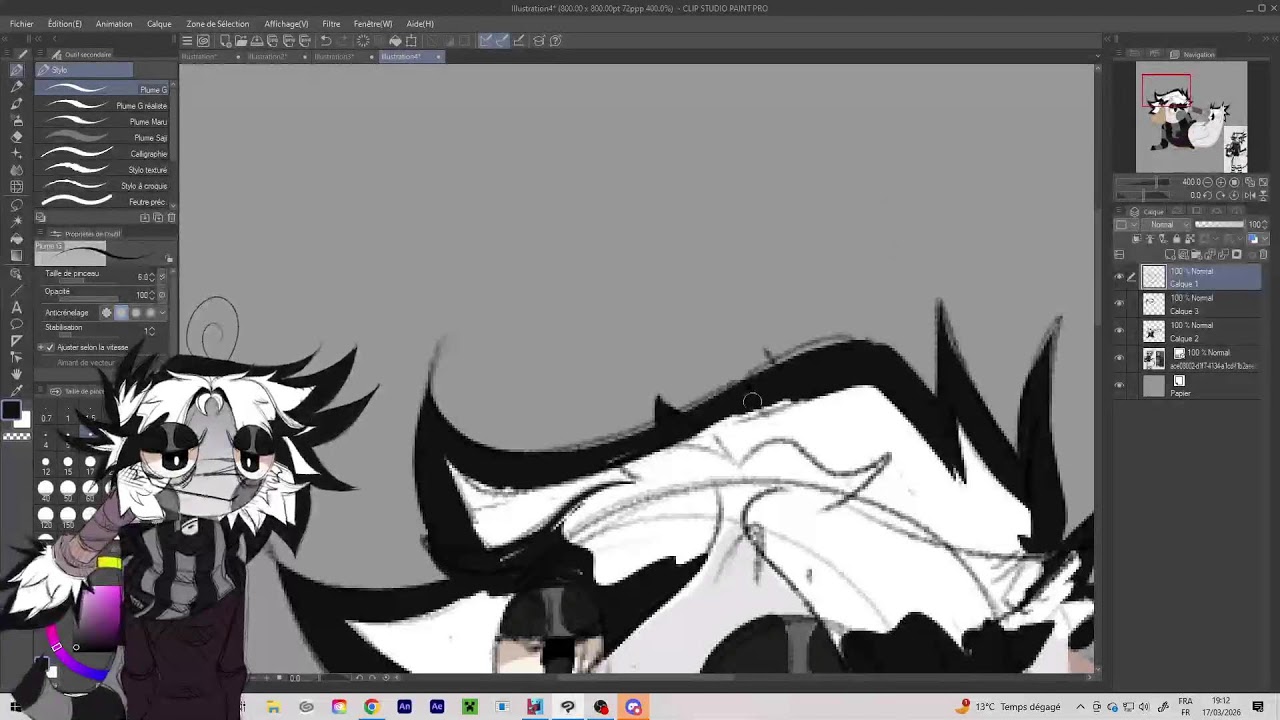Hide the Papier layer

pos(1119,385)
